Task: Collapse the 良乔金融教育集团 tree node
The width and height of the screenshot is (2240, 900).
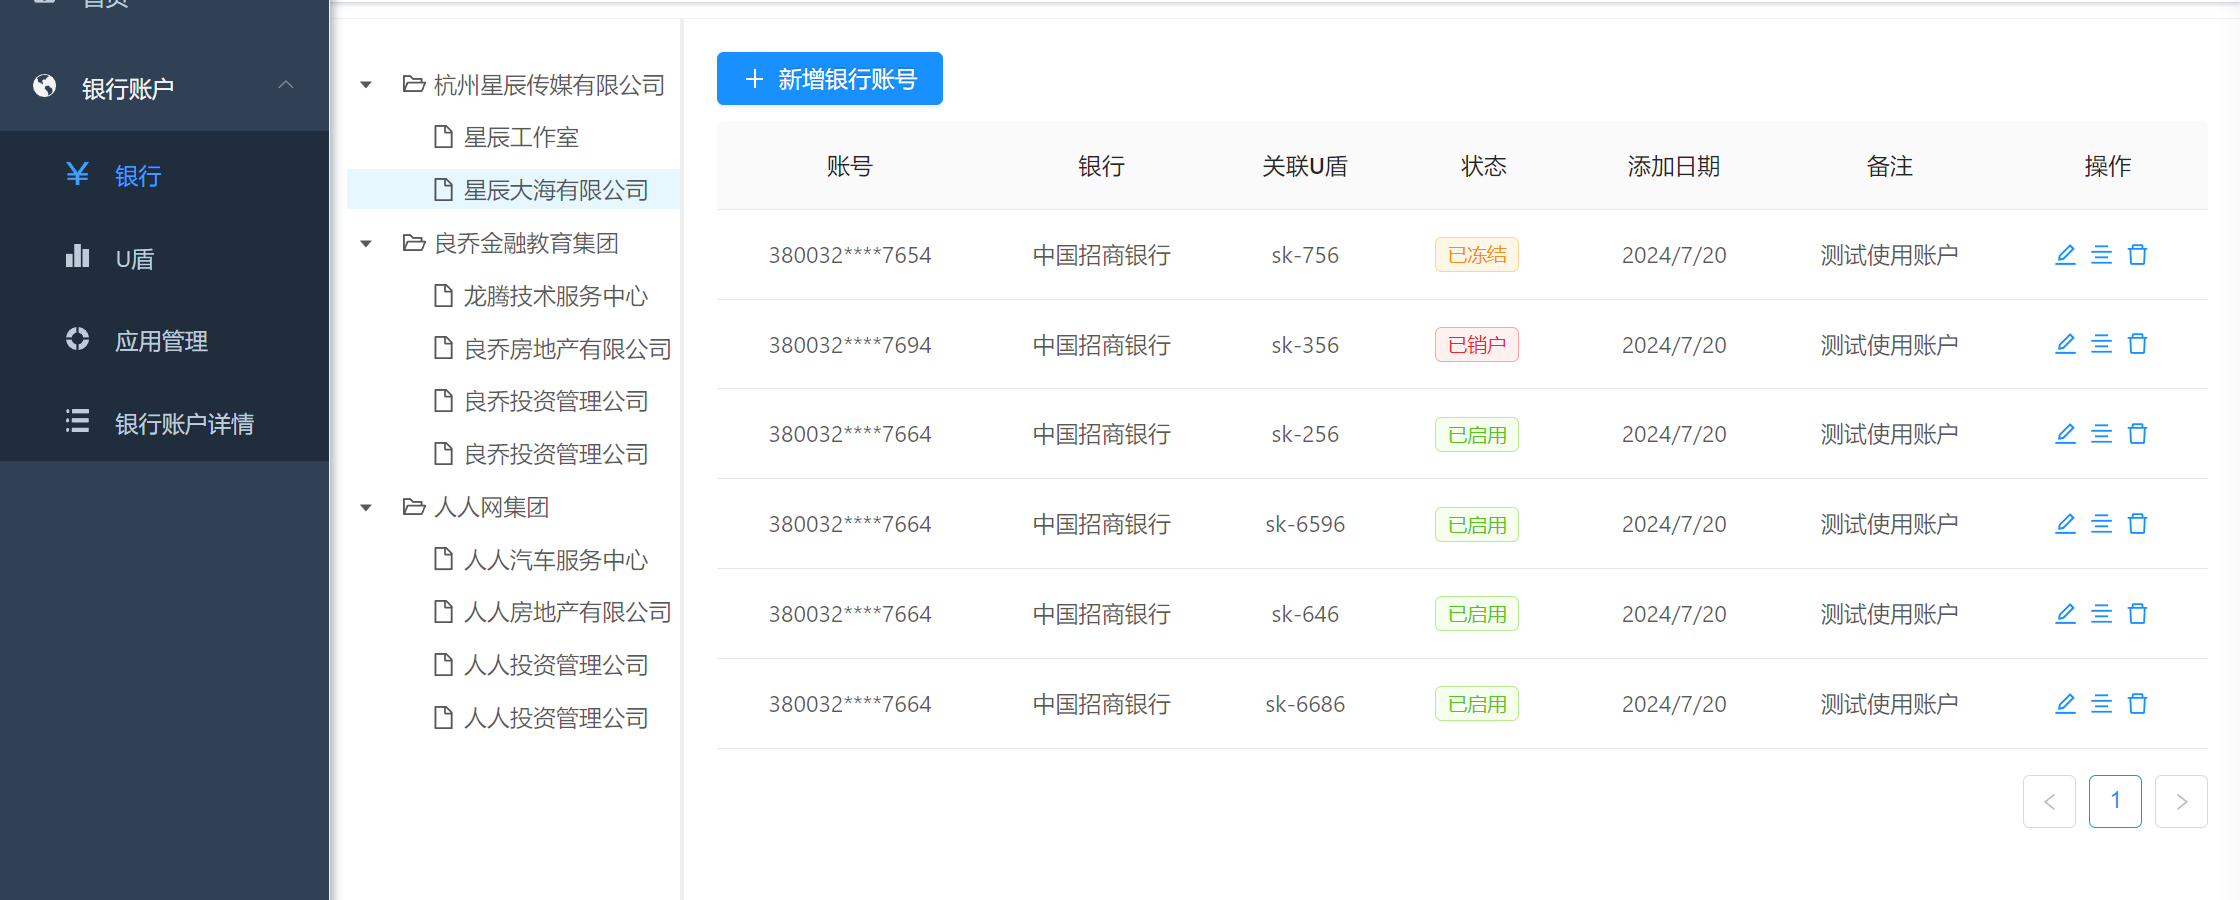Action: (x=366, y=244)
